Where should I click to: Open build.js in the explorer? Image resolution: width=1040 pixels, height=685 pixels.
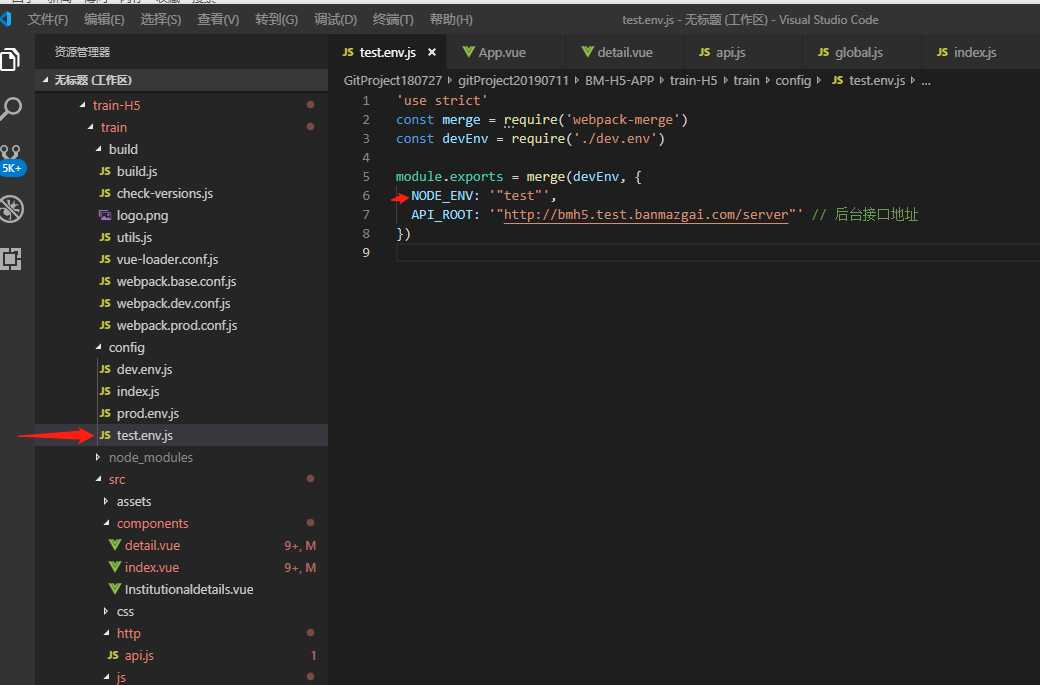181,171
